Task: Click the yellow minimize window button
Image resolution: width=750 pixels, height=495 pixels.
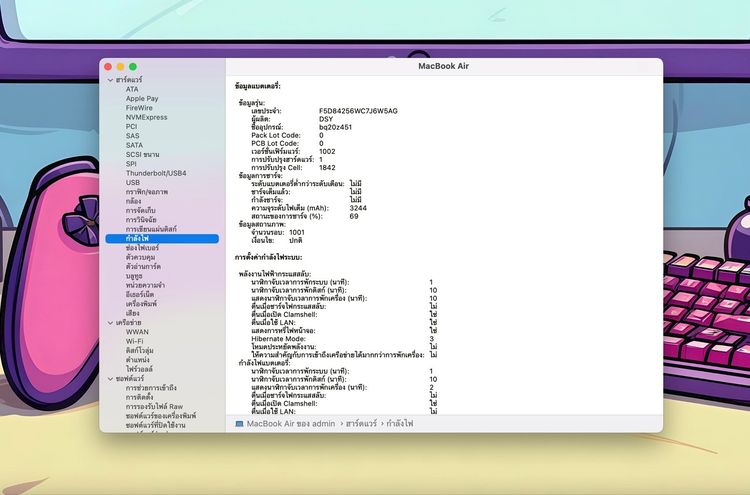Action: click(120, 66)
